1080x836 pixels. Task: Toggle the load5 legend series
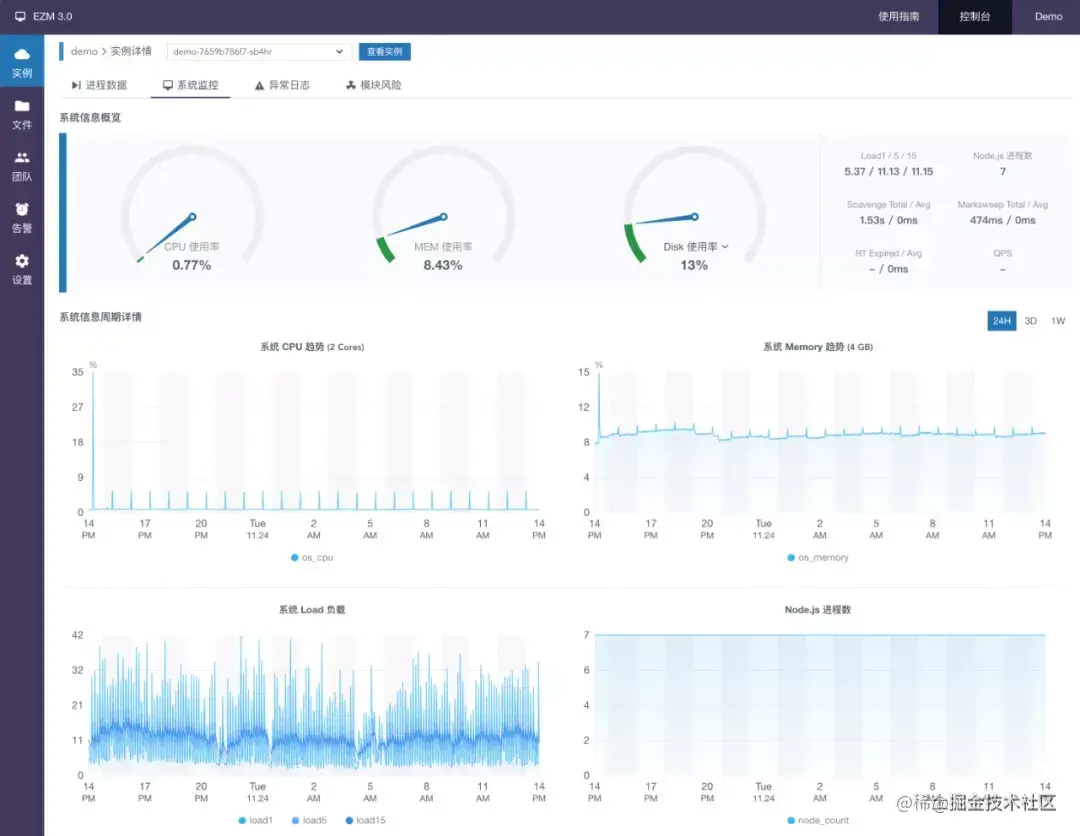click(x=309, y=820)
